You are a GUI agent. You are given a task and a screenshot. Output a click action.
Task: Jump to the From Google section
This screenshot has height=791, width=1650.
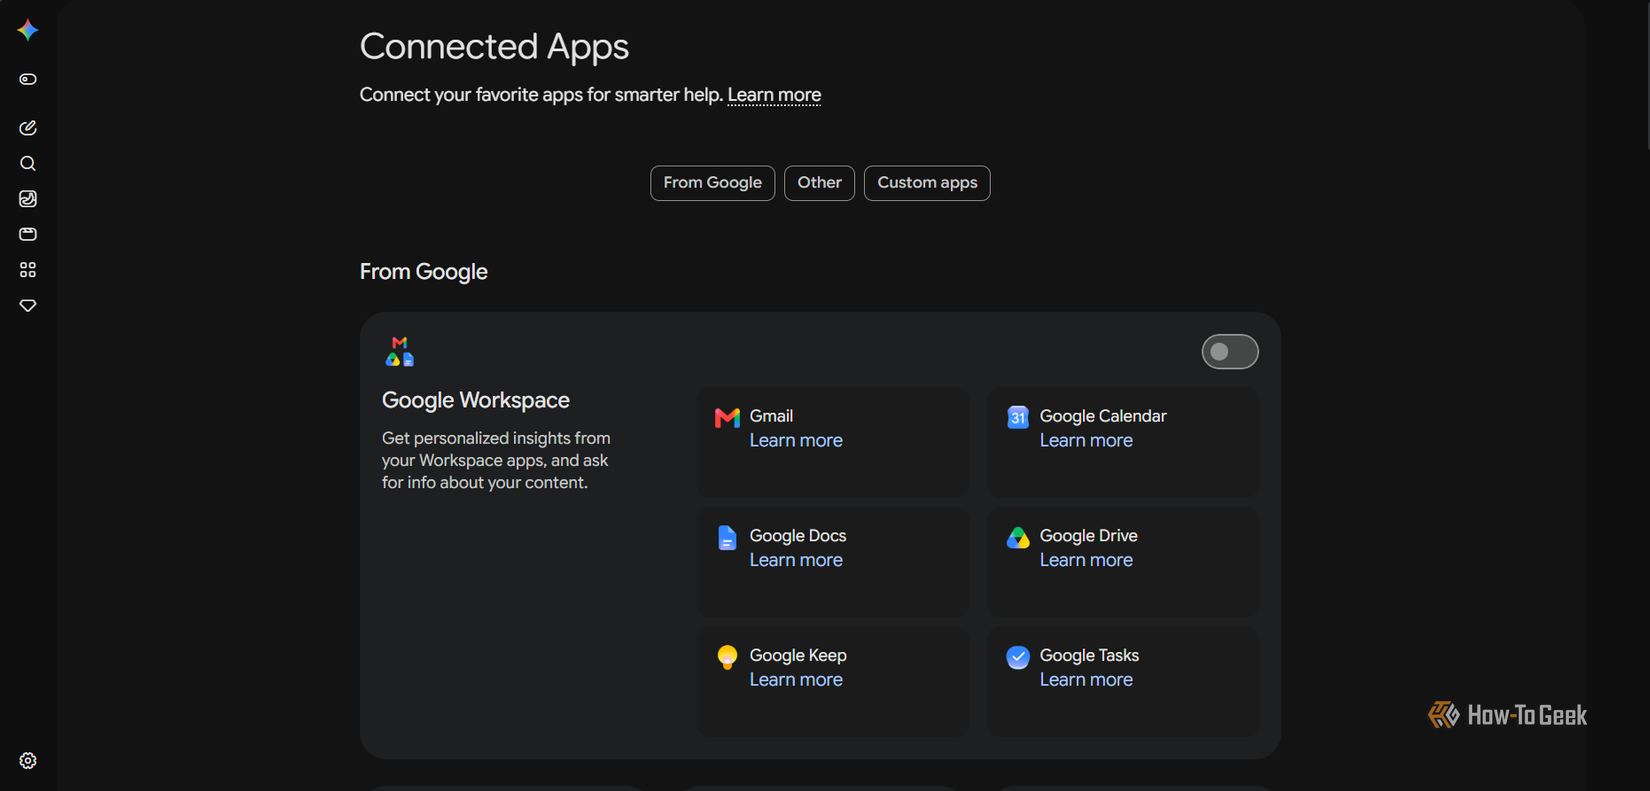(x=712, y=183)
